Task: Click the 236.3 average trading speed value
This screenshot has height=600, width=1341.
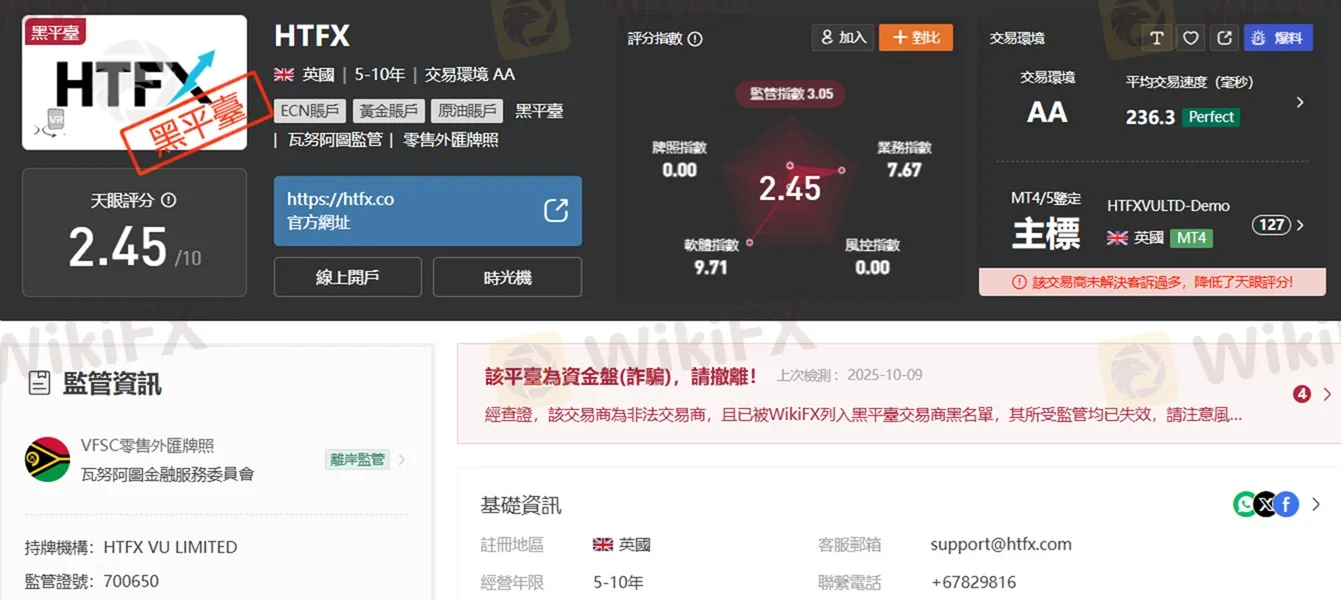Action: (x=1150, y=117)
